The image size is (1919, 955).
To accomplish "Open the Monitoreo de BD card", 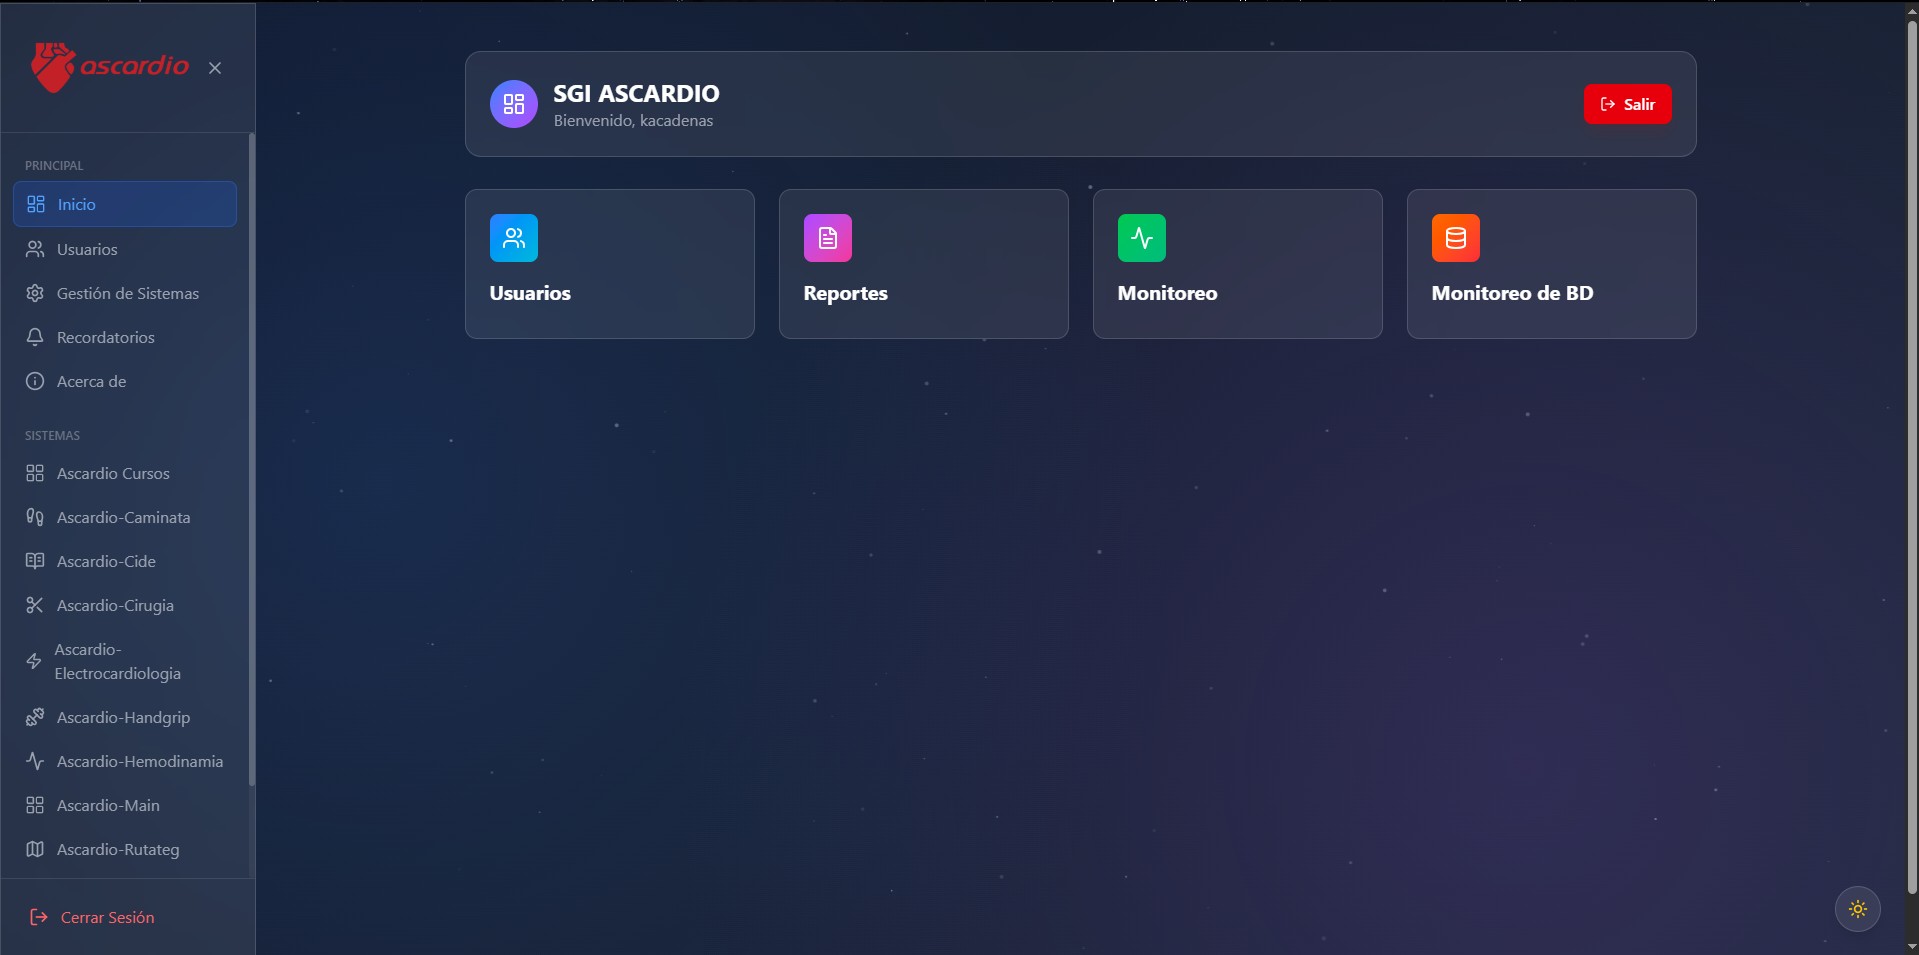I will 1551,264.
